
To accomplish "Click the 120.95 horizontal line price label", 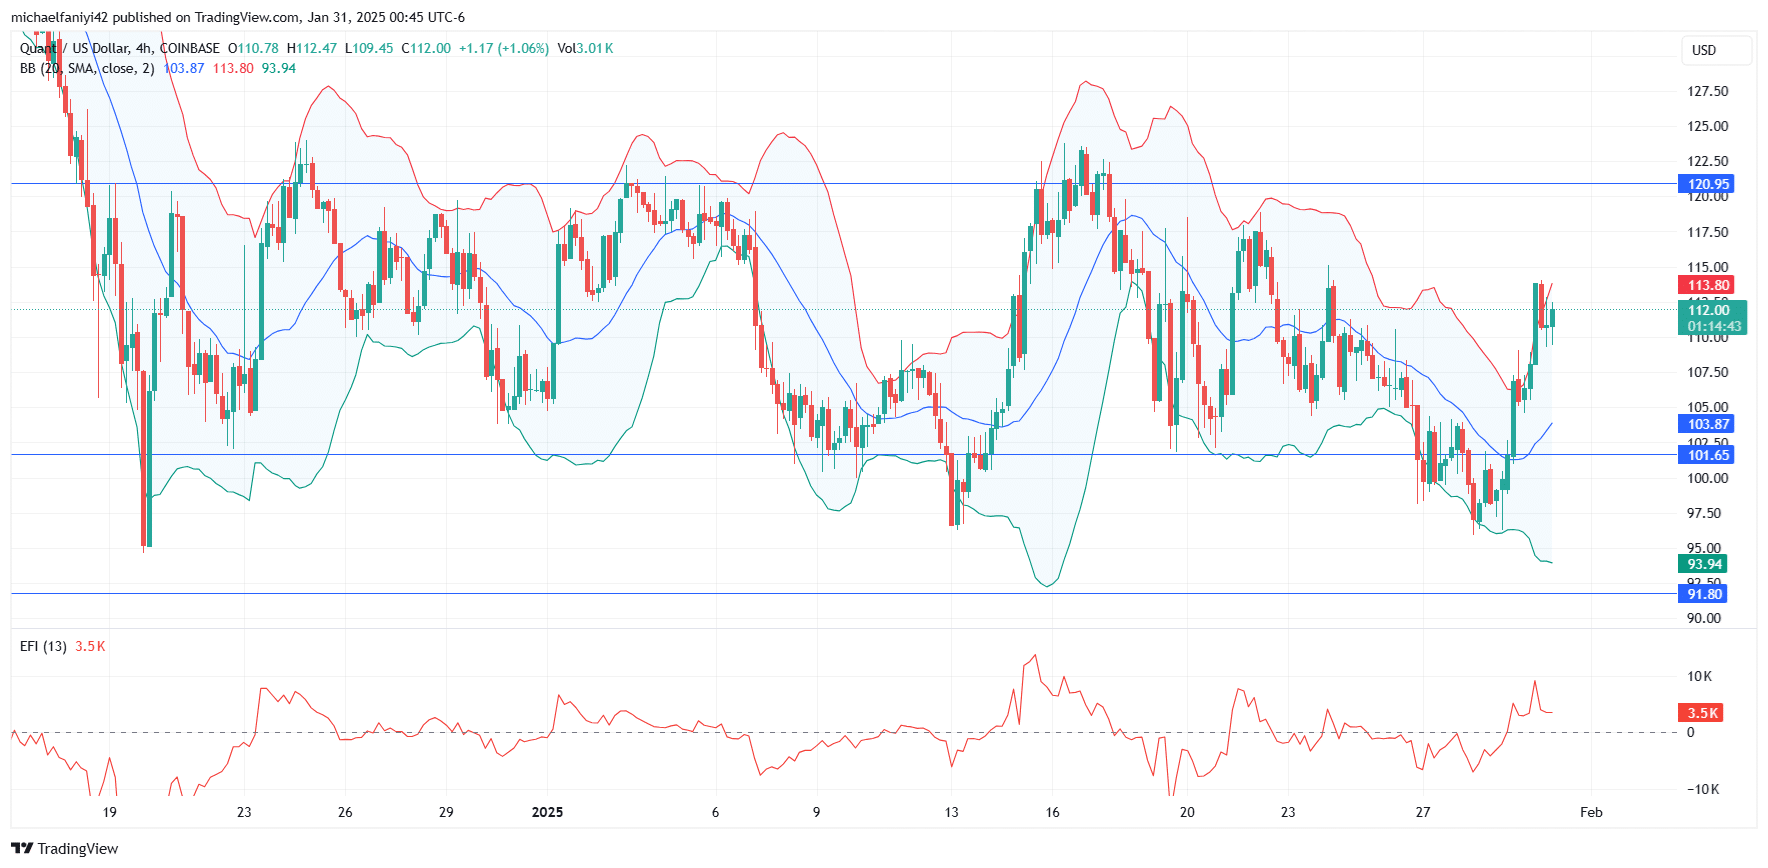I will [1708, 184].
